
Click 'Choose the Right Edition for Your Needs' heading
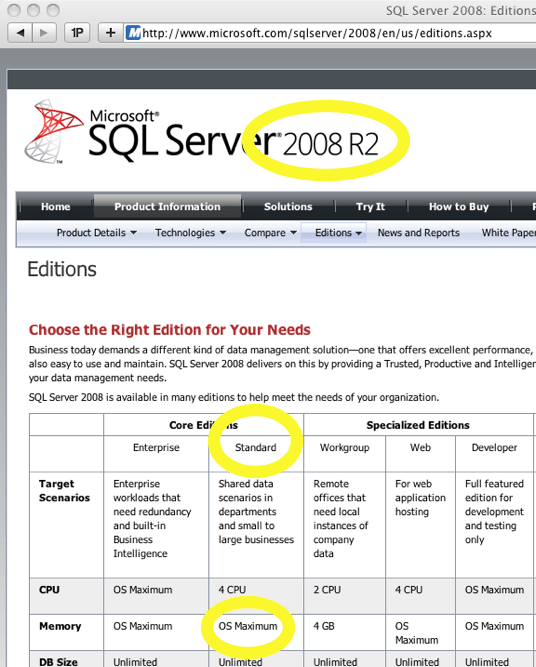(170, 330)
